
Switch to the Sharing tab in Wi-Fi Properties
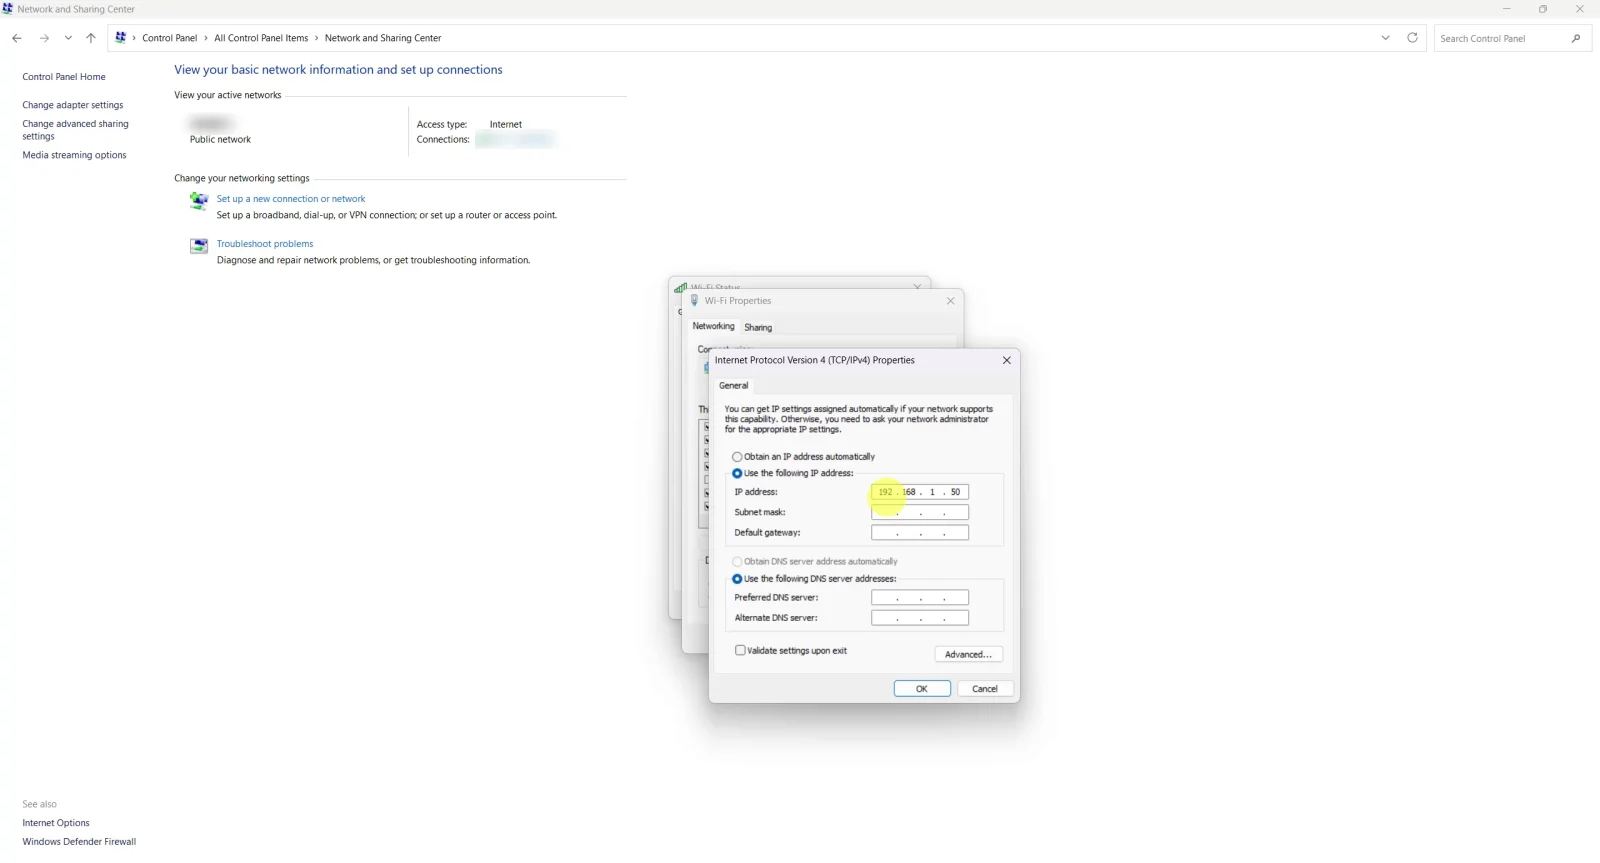[758, 327]
